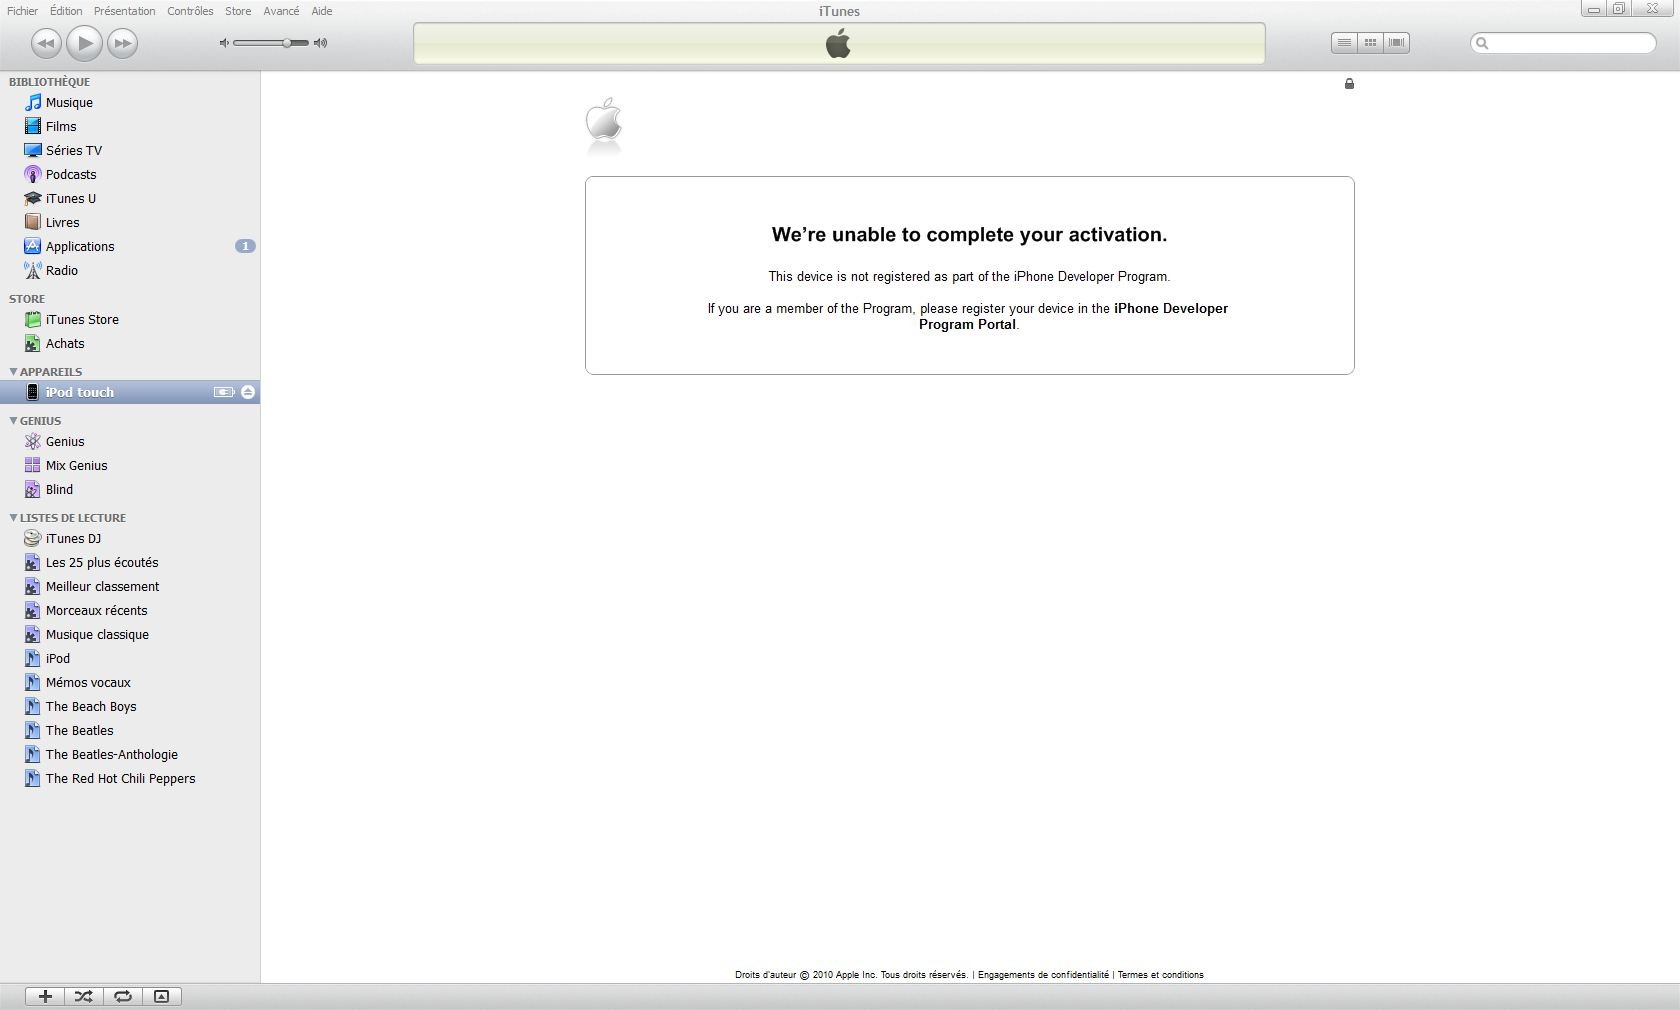1680x1010 pixels.
Task: Click the BIBLIOTHÈQUE section header
Action: tap(50, 82)
